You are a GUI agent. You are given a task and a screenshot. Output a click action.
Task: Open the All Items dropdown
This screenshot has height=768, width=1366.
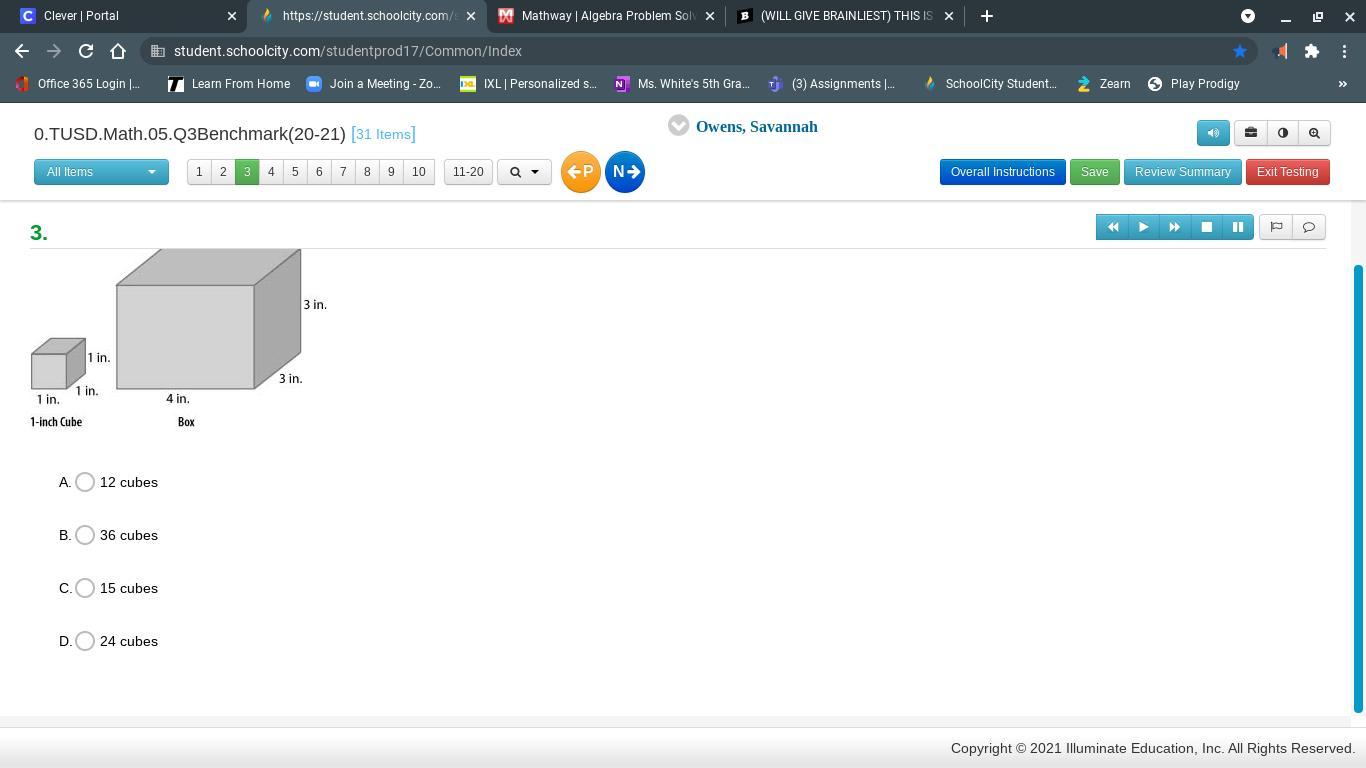(x=101, y=172)
